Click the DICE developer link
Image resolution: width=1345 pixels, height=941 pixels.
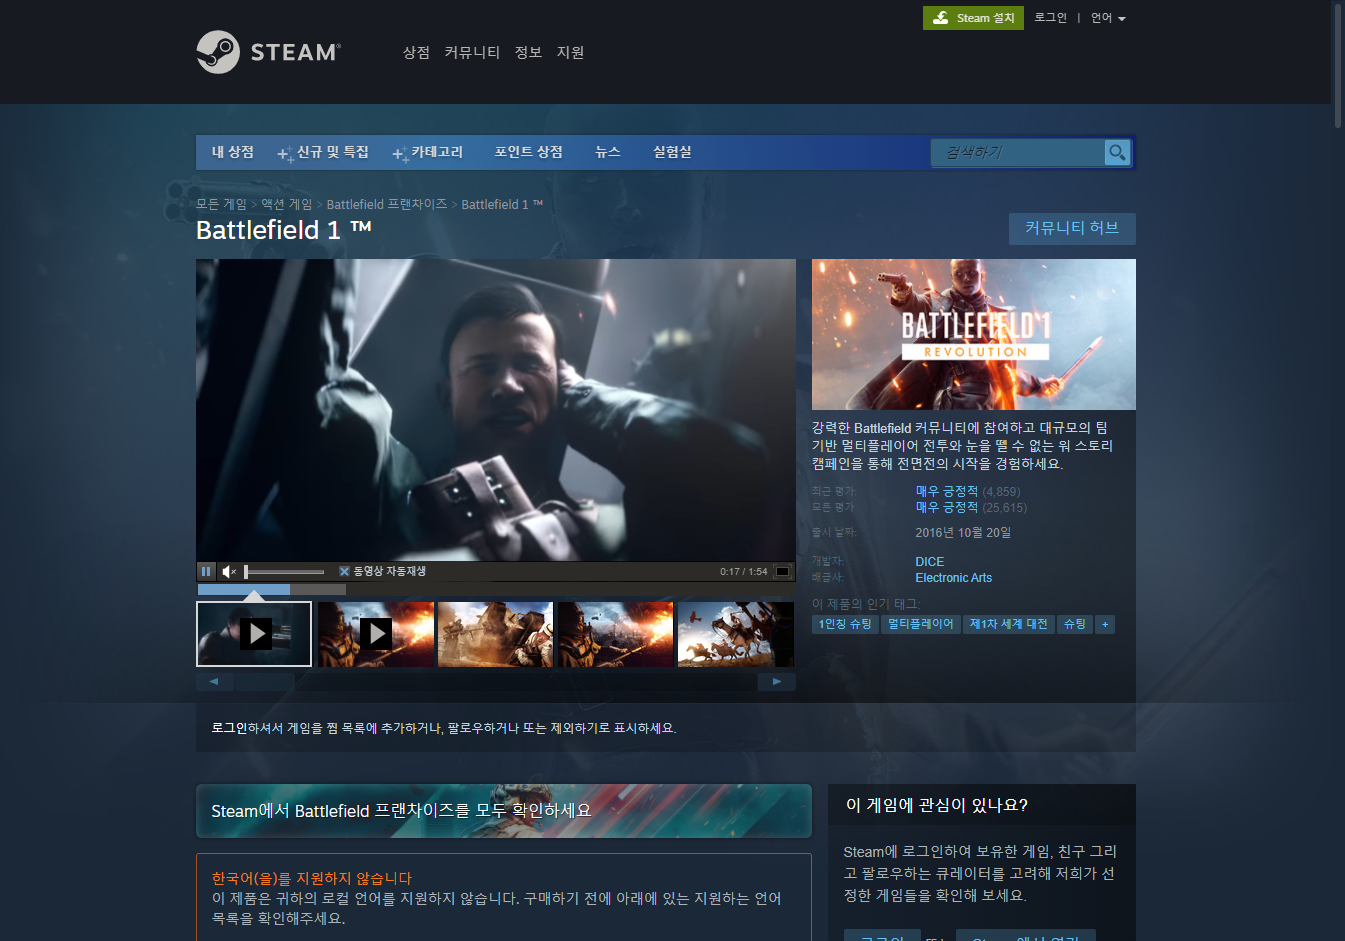click(x=930, y=562)
